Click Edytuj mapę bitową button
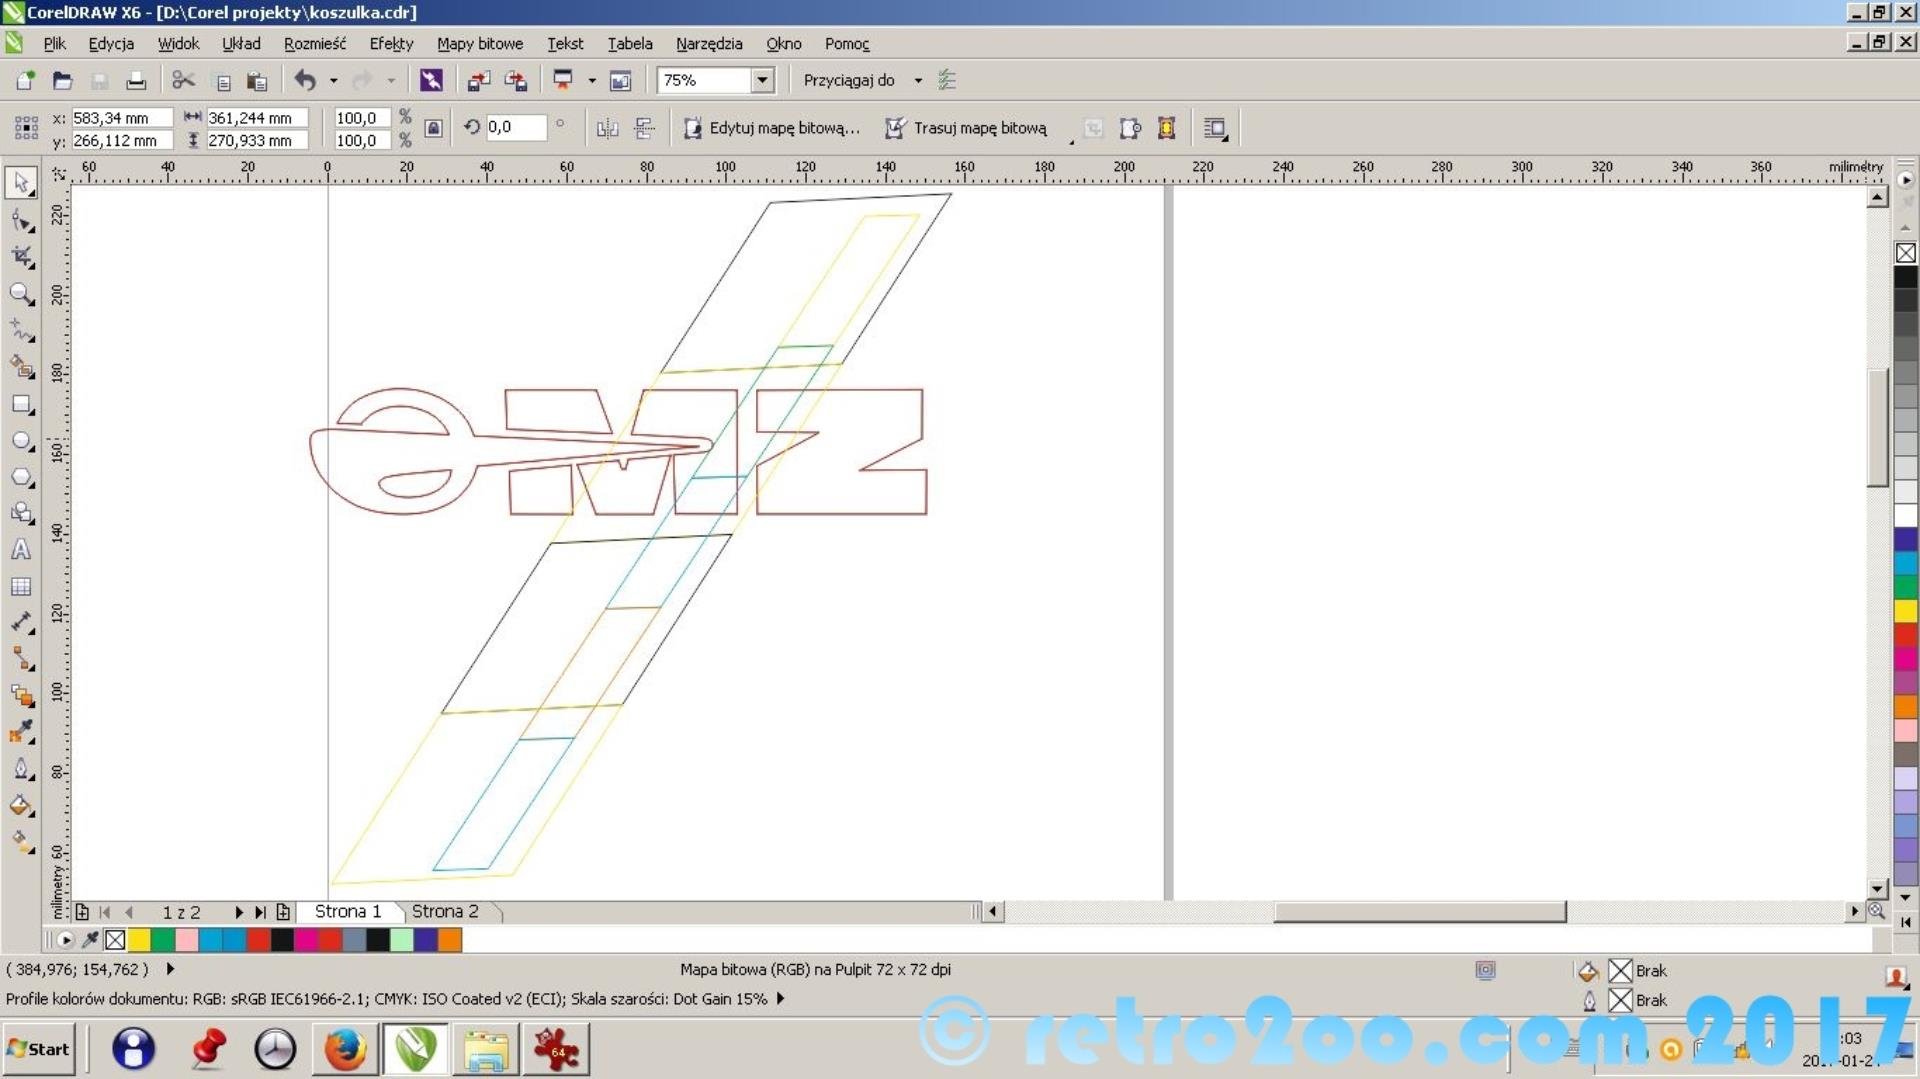This screenshot has width=1920, height=1079. (x=772, y=128)
